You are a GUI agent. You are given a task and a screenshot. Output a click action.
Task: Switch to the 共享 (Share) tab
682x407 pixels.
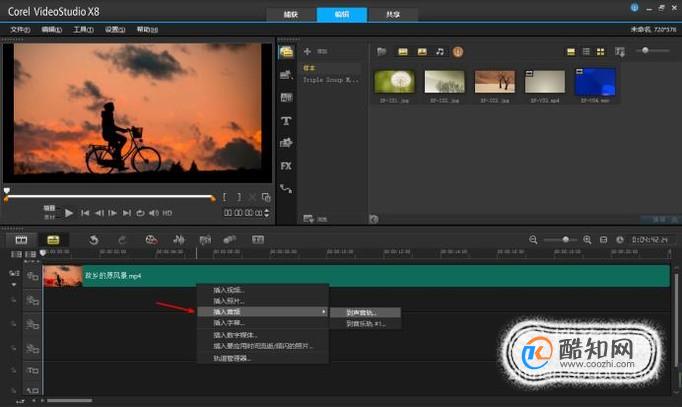(x=393, y=14)
